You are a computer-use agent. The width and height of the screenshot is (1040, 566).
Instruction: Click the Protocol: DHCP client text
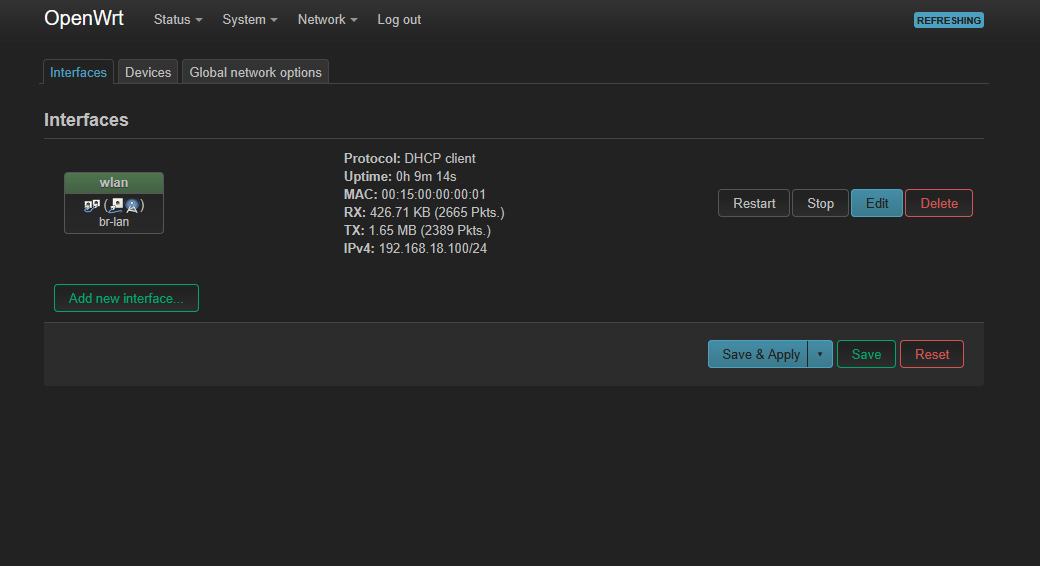tap(409, 159)
